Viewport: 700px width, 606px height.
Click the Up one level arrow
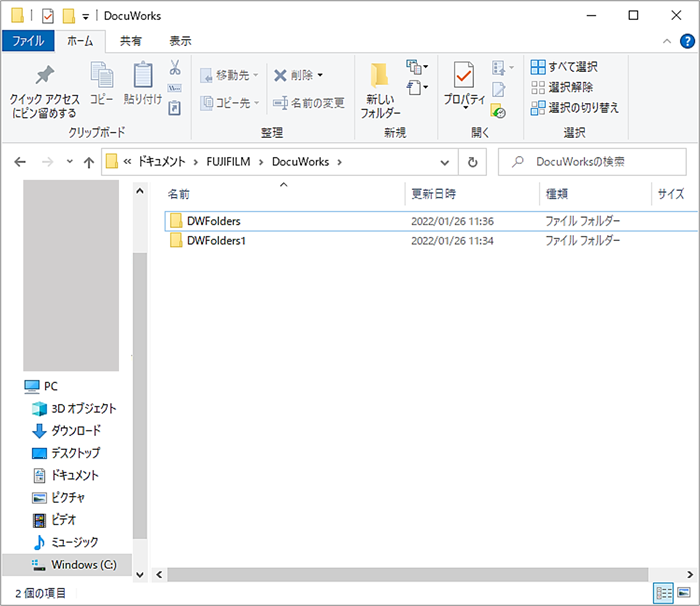89,162
